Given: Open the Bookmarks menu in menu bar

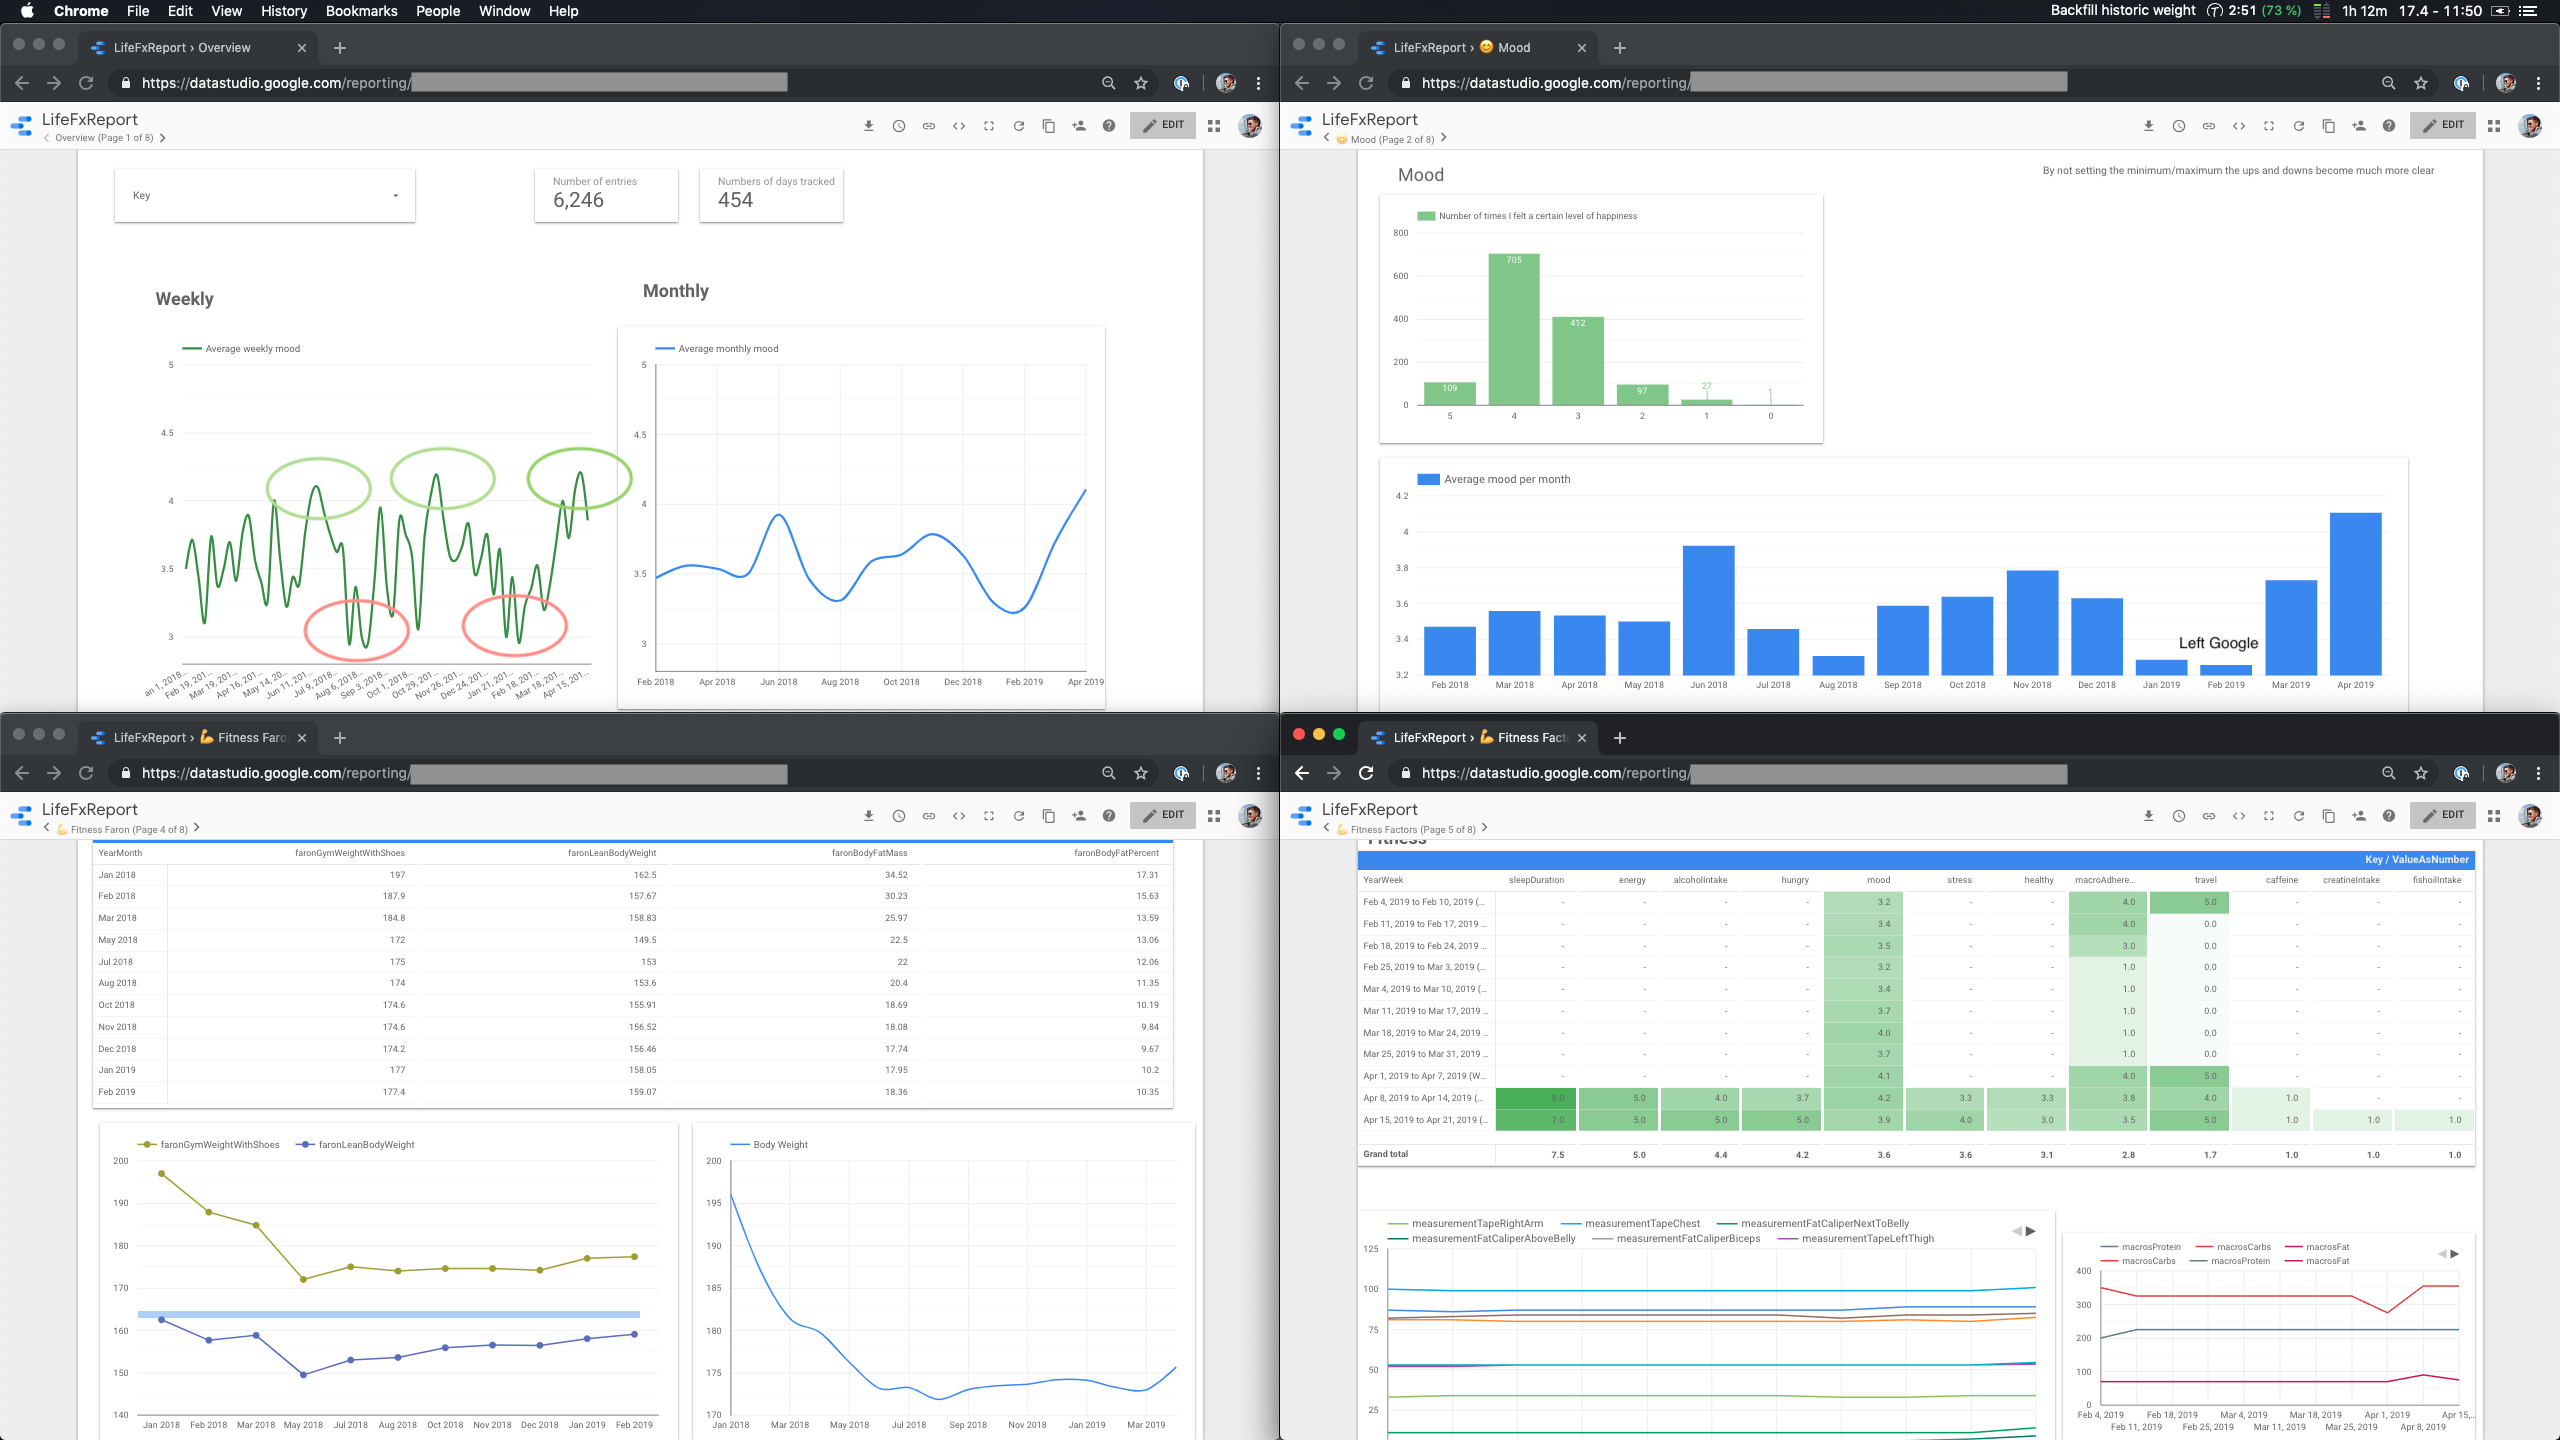Looking at the screenshot, I should 361,11.
